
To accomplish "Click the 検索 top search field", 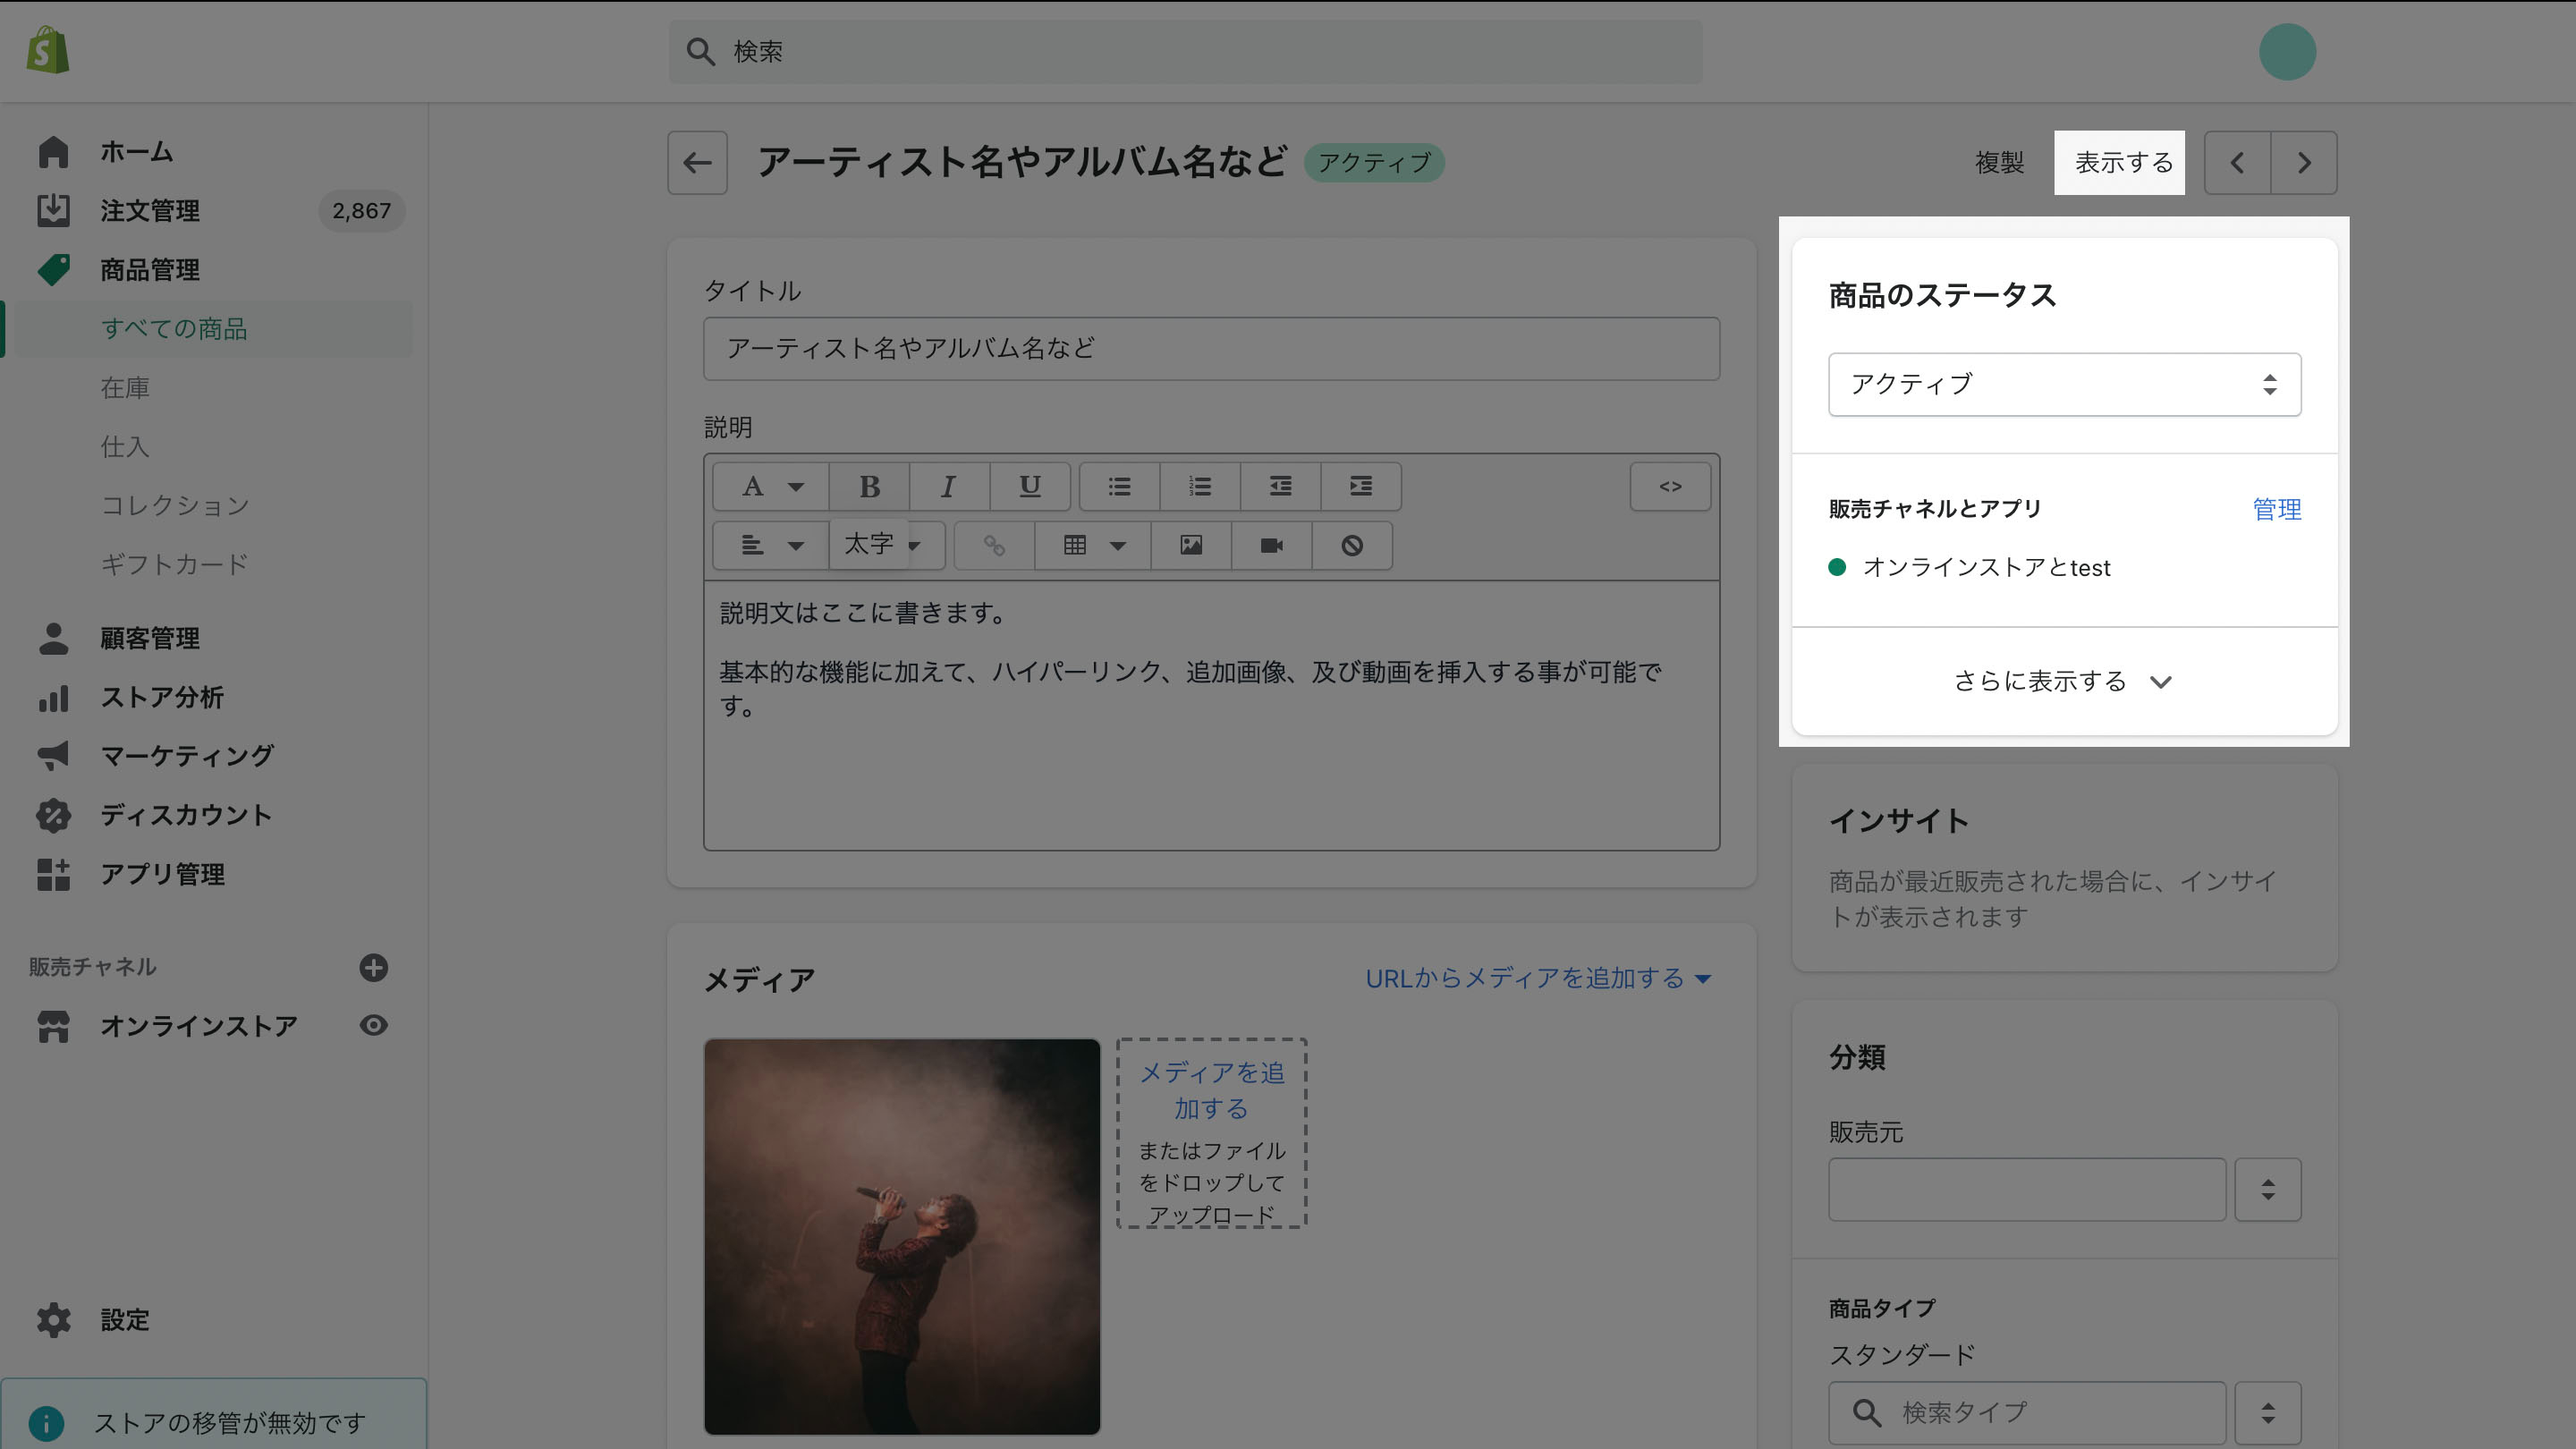I will (1185, 52).
